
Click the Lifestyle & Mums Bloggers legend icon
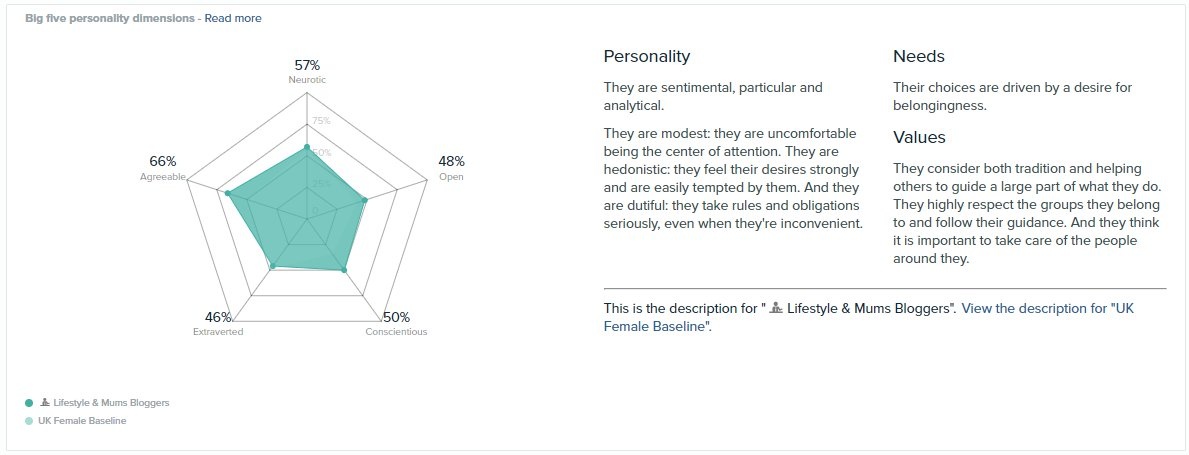[45, 403]
